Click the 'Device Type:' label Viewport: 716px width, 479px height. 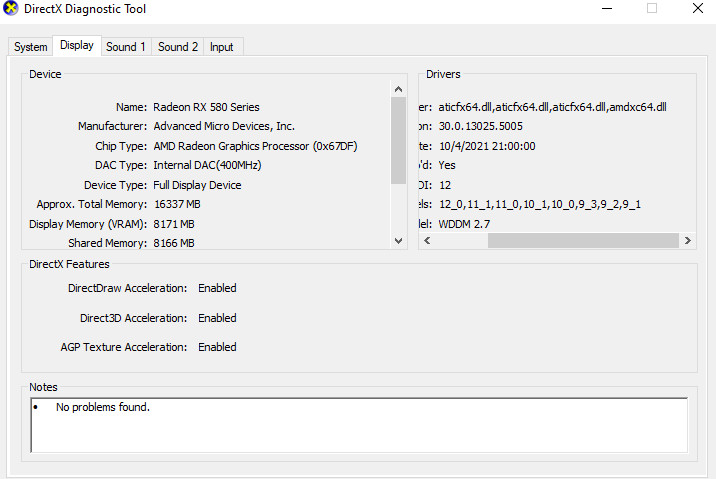[x=116, y=185]
